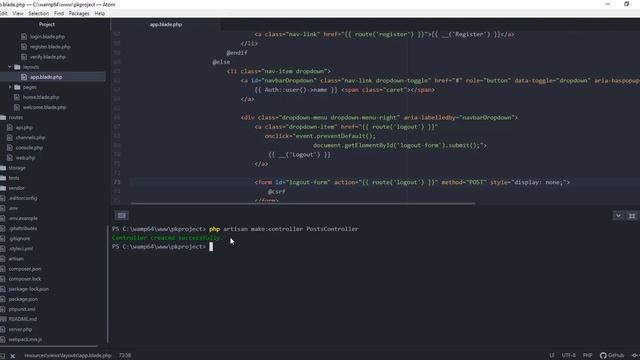This screenshot has height=360, width=640.
Task: Open the .gitattributes file
Action: click(23, 229)
